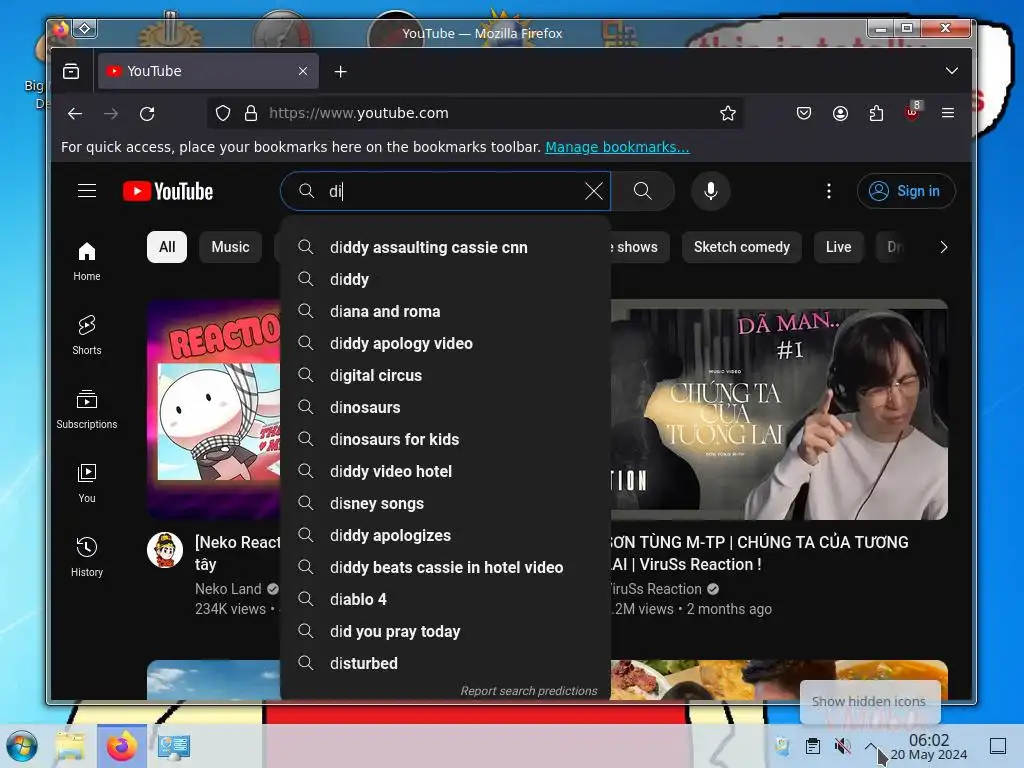Click the magnifier search submit button
The image size is (1024, 768).
click(x=643, y=191)
